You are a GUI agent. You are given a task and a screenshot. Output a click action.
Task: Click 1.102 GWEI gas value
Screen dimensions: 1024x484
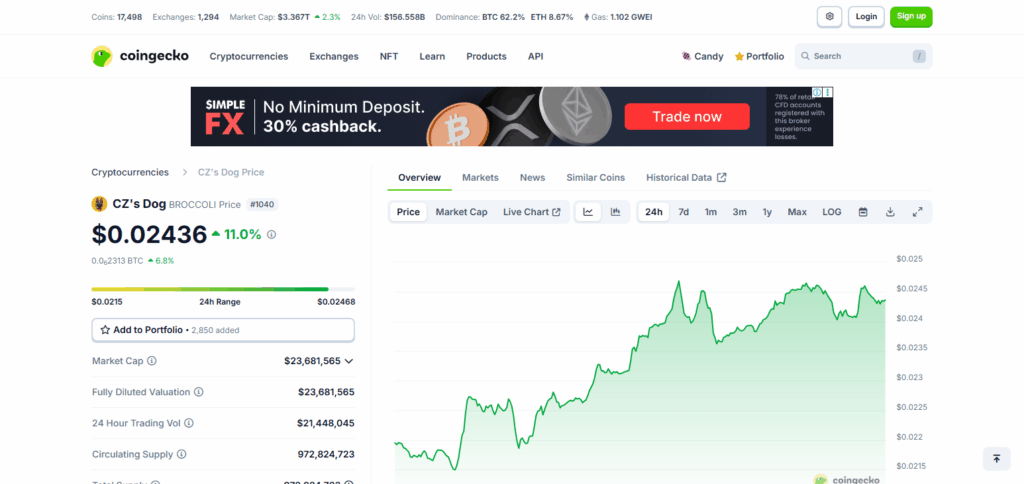[x=631, y=17]
